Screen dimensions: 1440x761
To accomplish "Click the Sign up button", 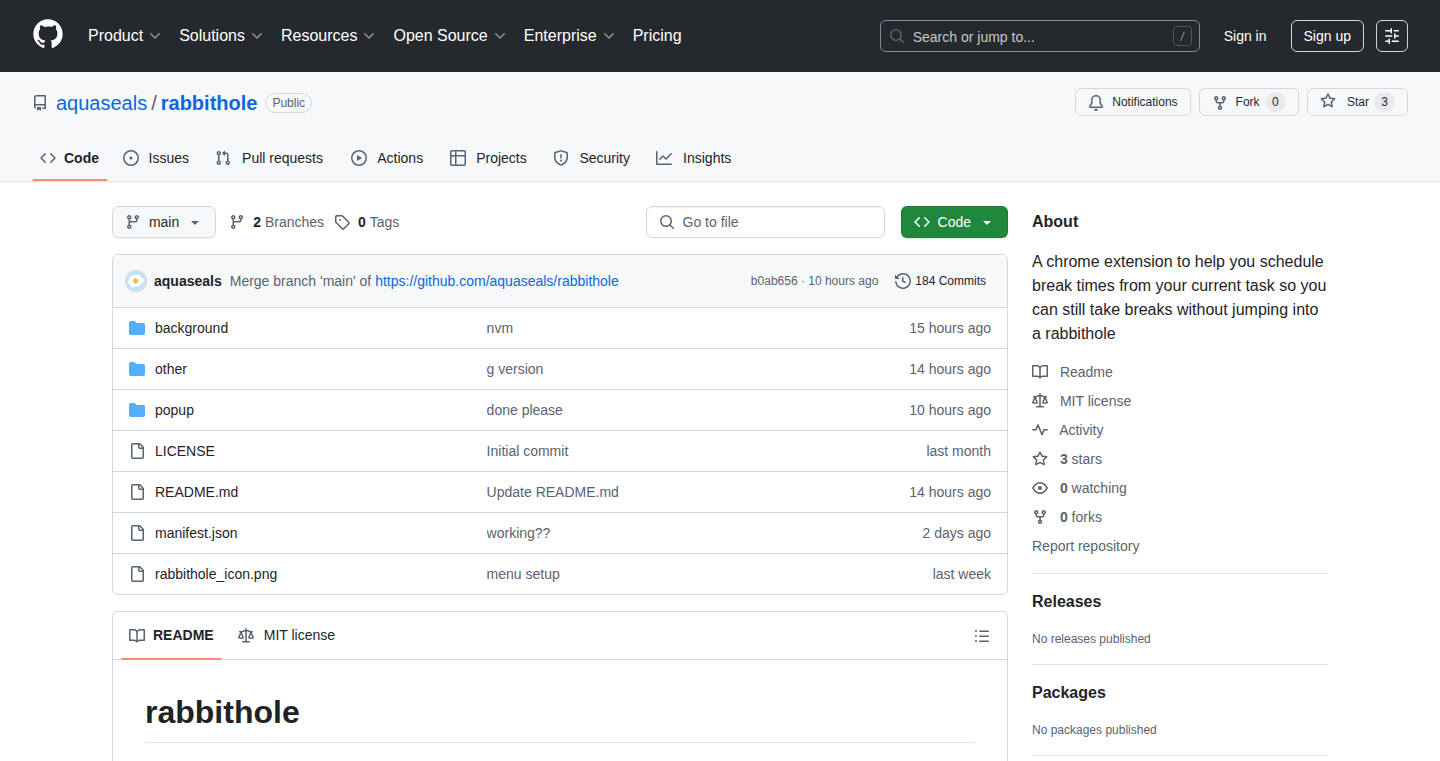I will pos(1327,36).
